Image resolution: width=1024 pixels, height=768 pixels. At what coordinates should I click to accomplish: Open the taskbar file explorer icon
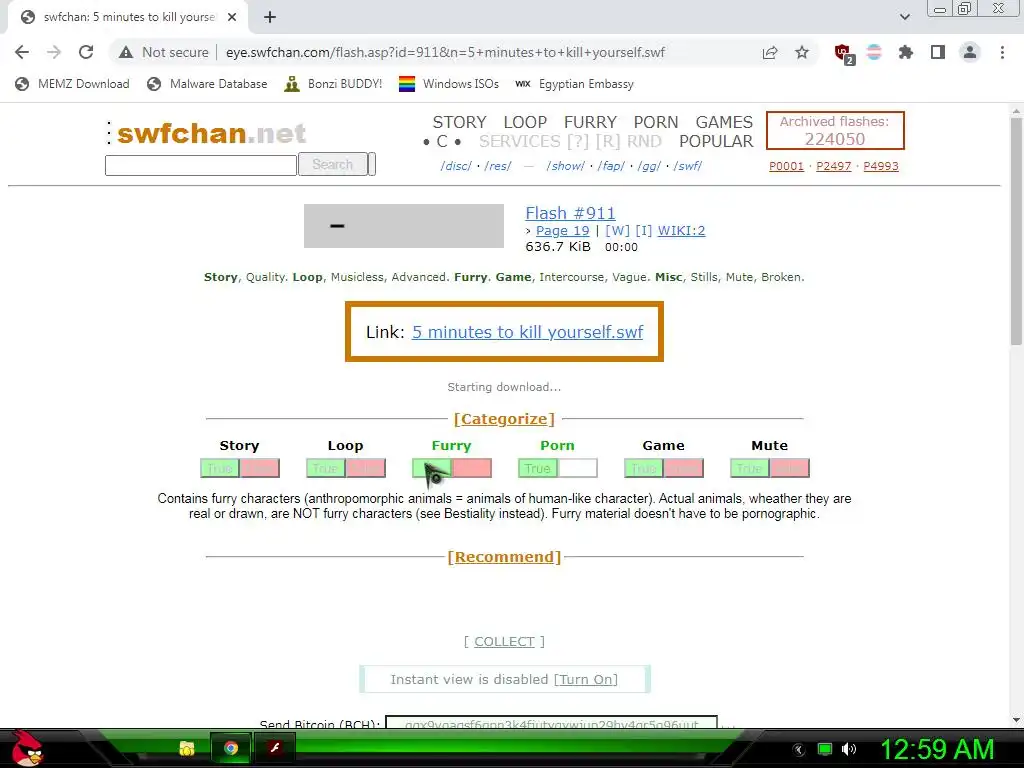tap(187, 748)
